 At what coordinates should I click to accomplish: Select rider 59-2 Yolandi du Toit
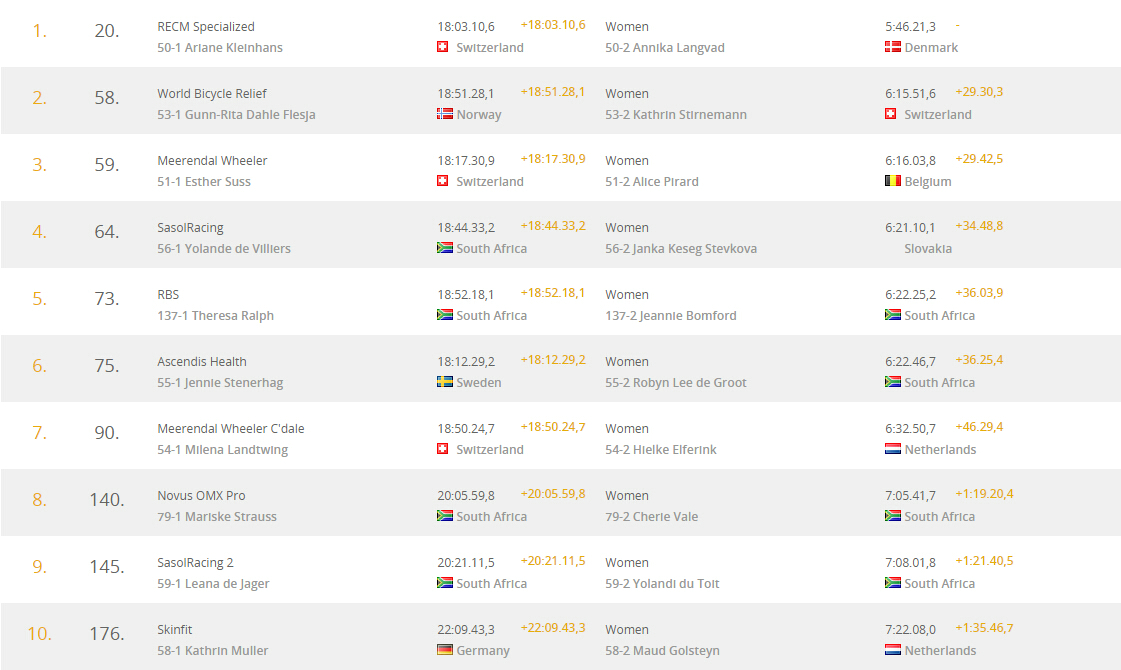tap(662, 583)
